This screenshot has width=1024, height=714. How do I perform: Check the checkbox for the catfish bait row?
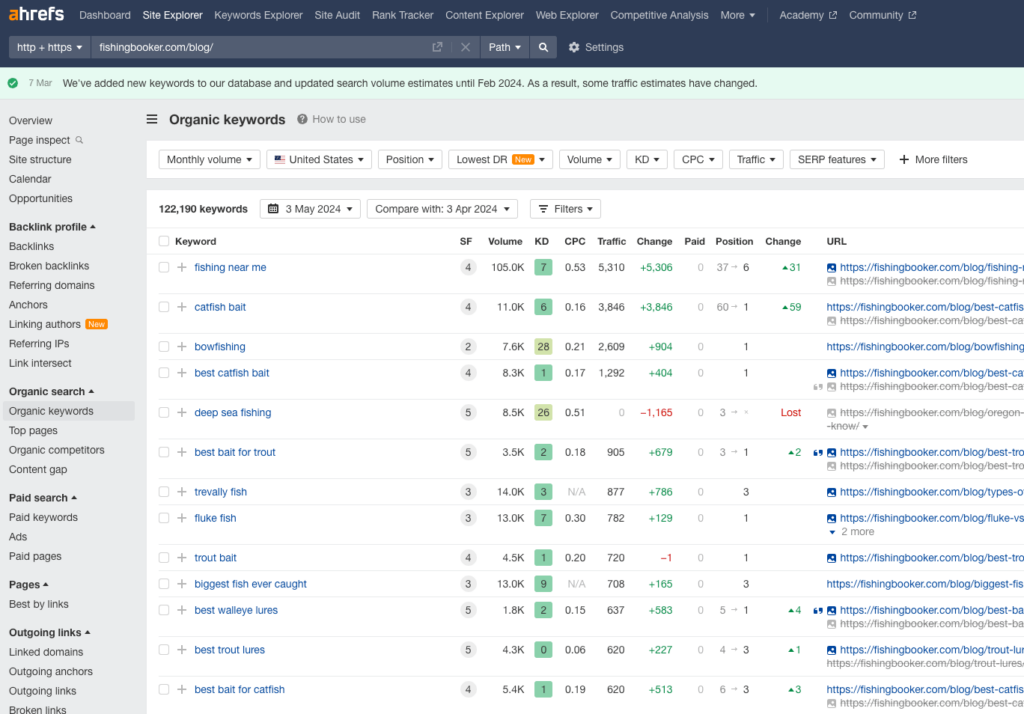(164, 307)
